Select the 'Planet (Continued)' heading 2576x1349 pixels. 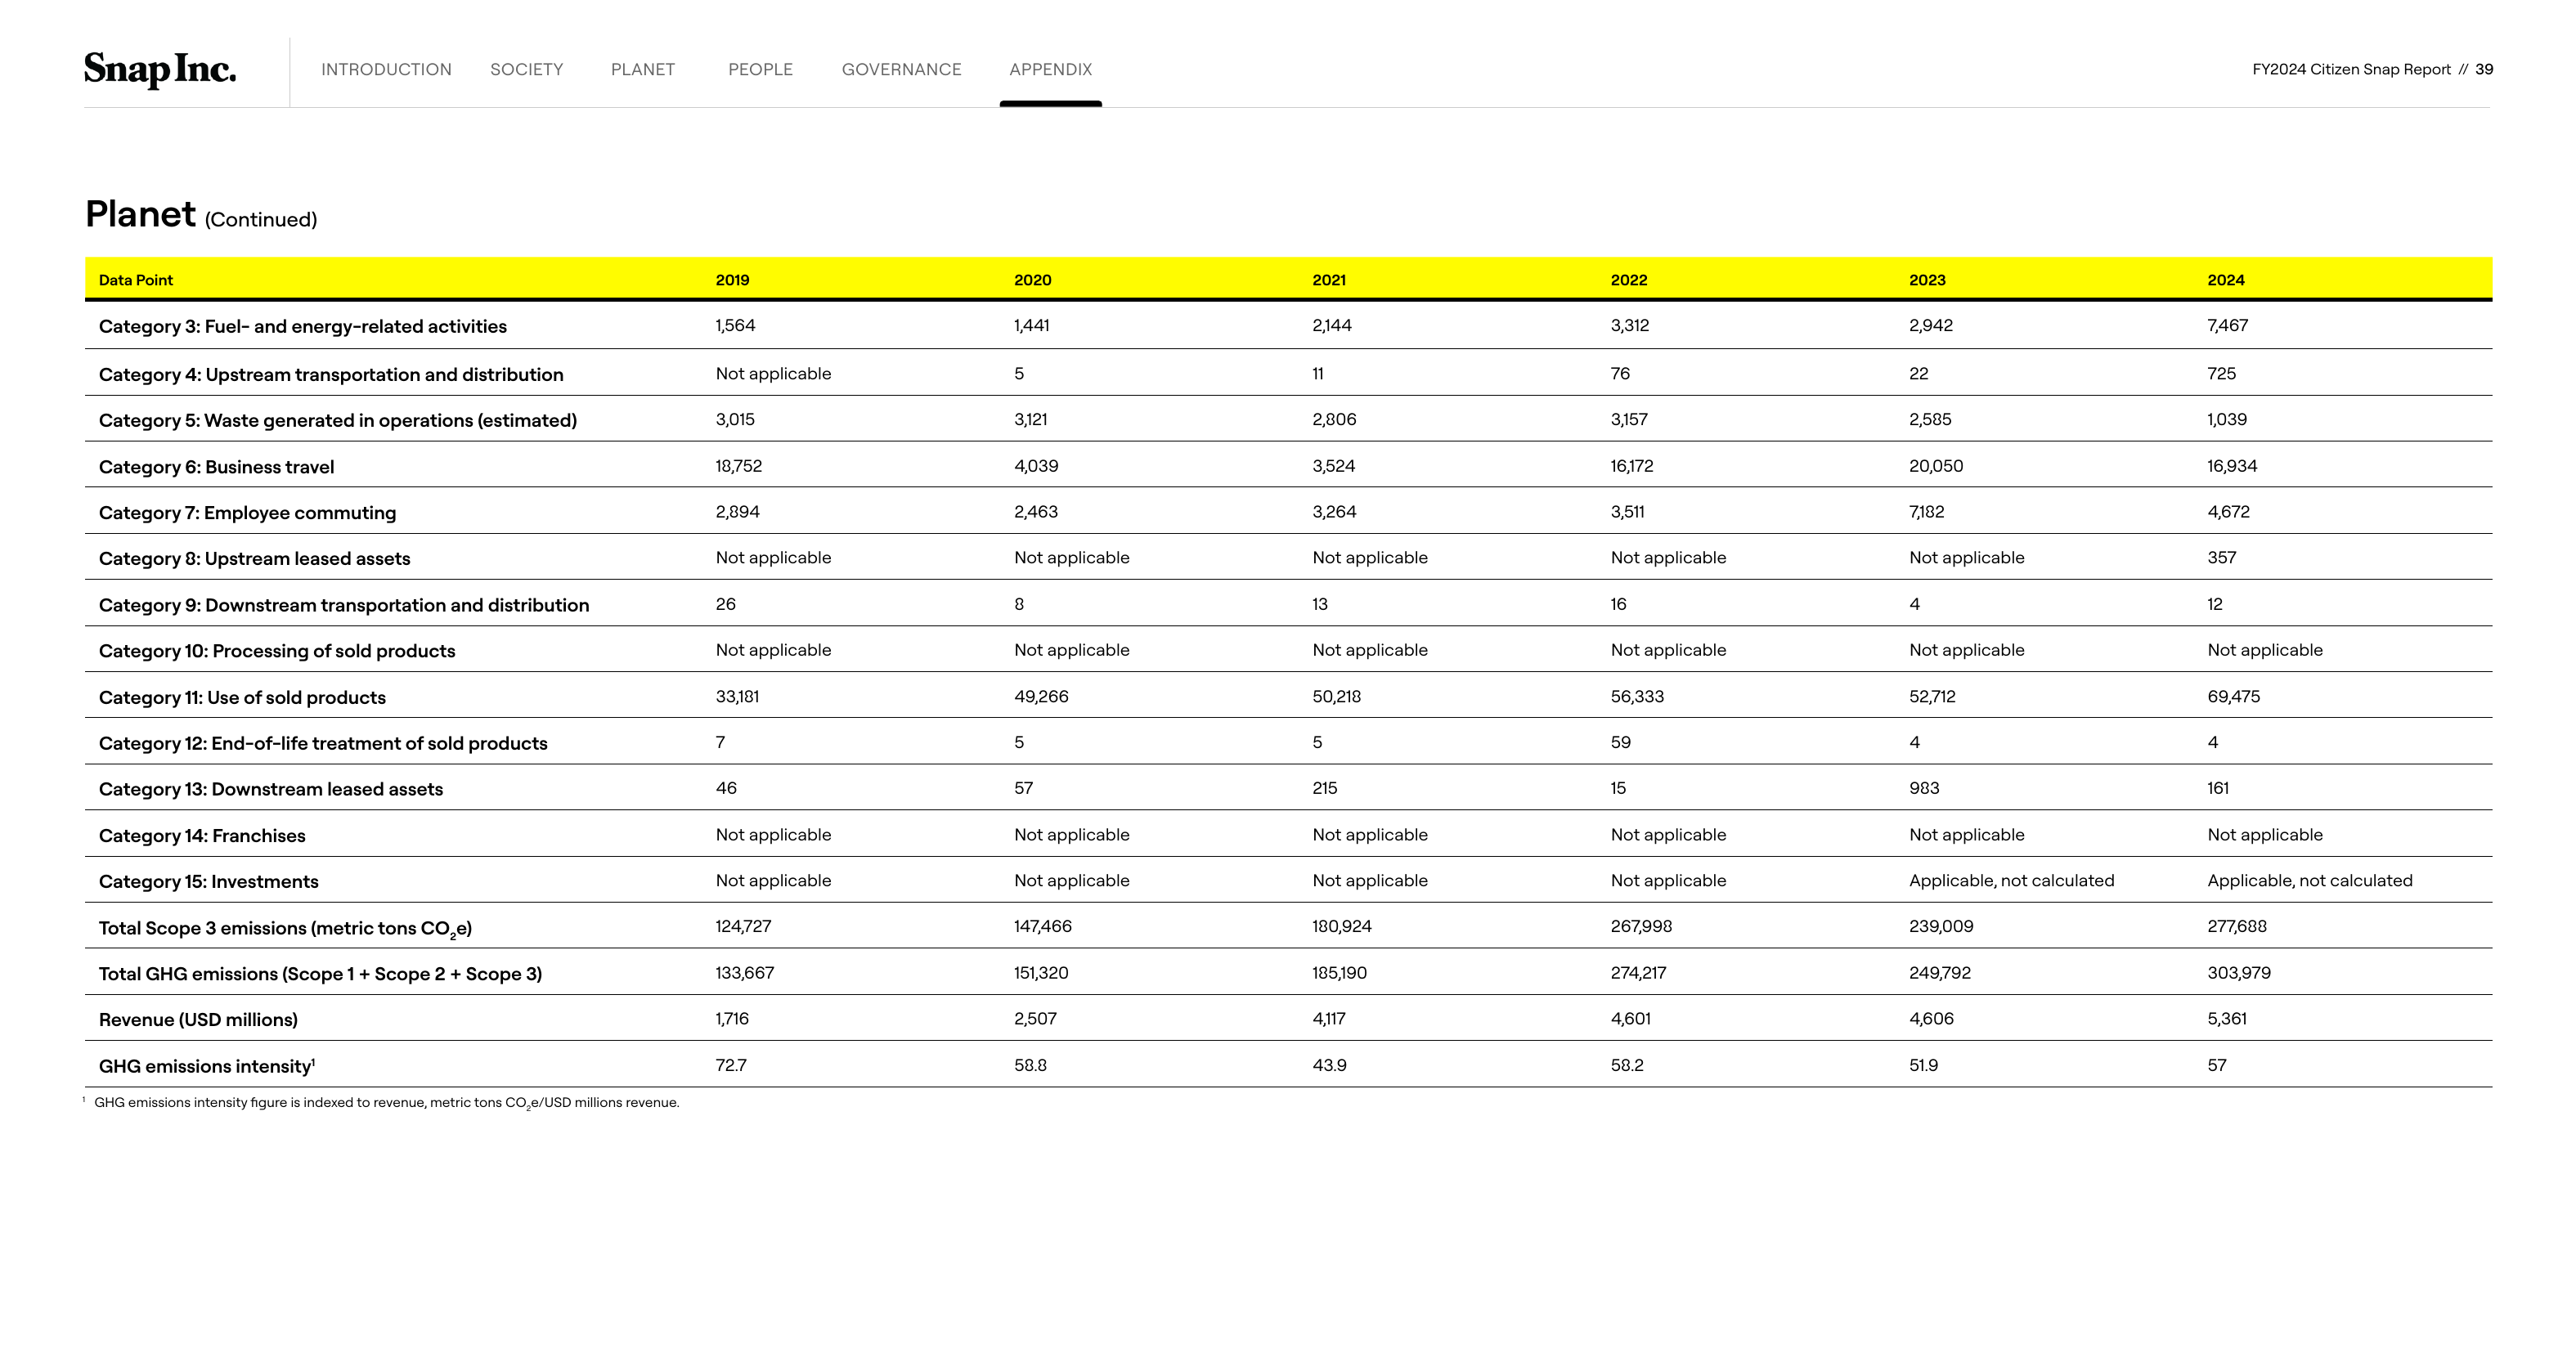201,215
